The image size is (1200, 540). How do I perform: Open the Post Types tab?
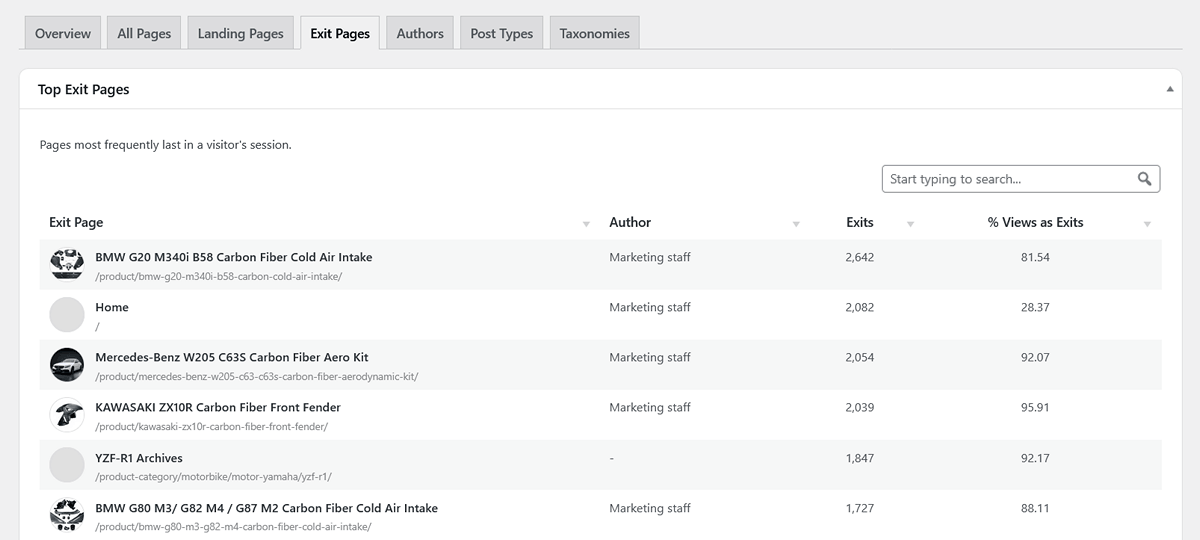coord(502,33)
